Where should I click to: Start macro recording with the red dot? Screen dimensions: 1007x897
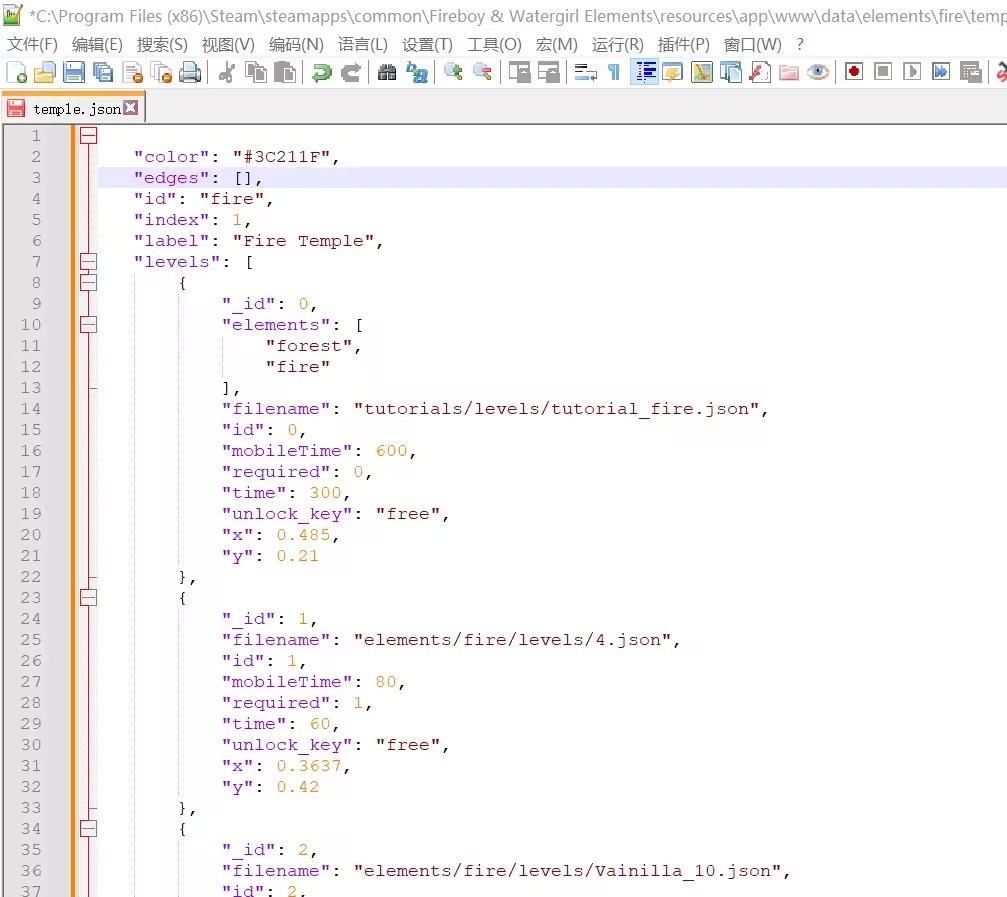pyautogui.click(x=854, y=72)
